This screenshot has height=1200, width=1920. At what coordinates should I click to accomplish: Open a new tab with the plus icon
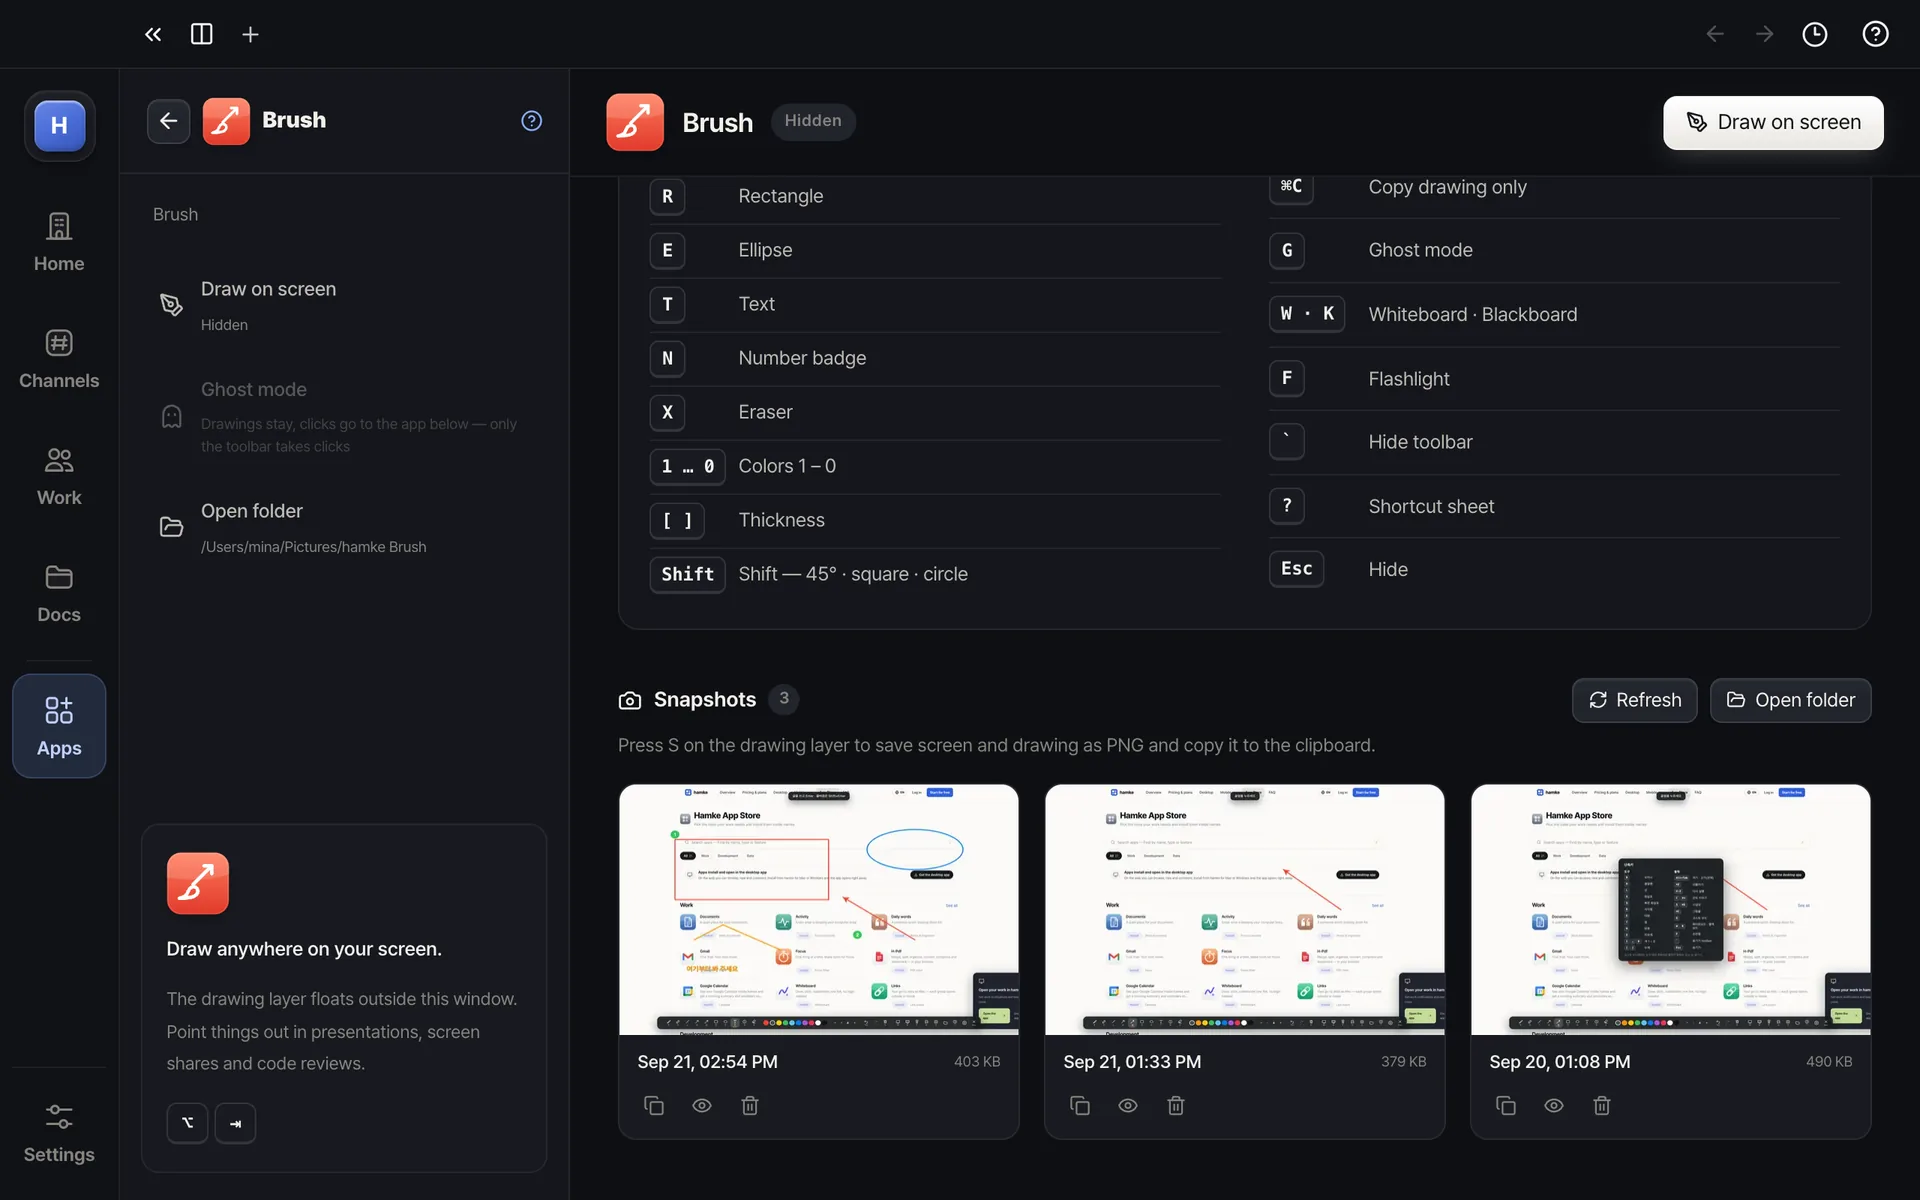click(x=250, y=34)
